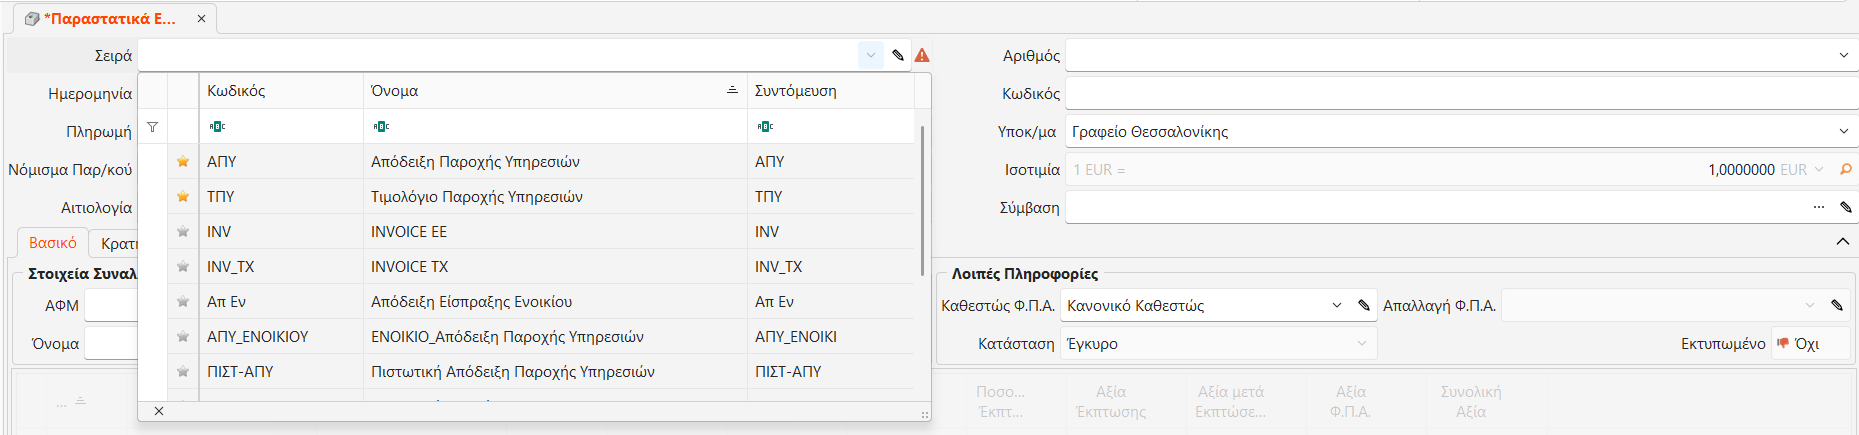1859x435 pixels.
Task: Collapse the header section with the chevron arrow
Action: pos(1842,242)
